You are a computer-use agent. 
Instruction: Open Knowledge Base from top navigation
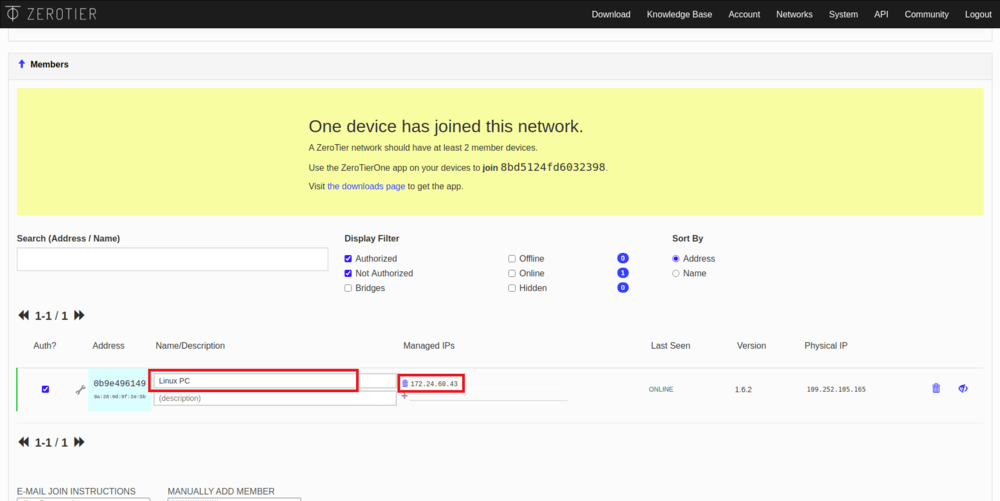tap(679, 14)
